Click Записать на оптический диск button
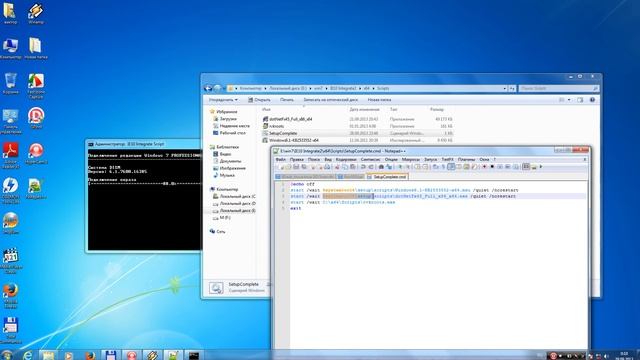This screenshot has width=640, height=360. coord(330,100)
